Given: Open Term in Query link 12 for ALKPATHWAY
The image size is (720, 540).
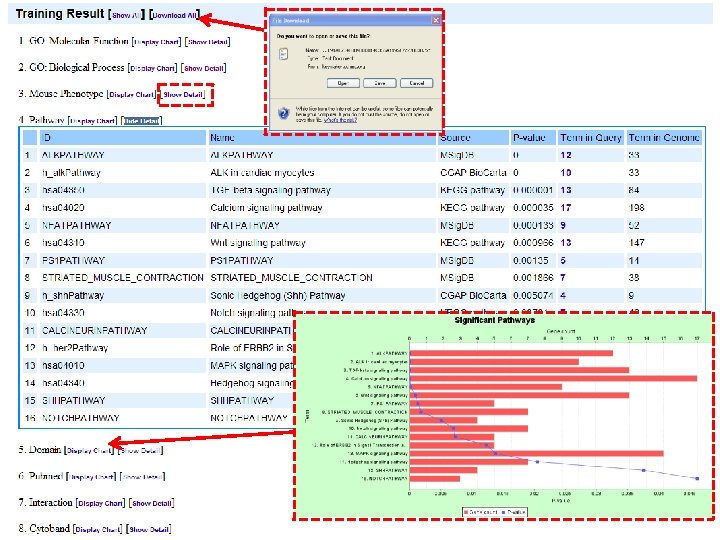Looking at the screenshot, I should click(x=566, y=155).
